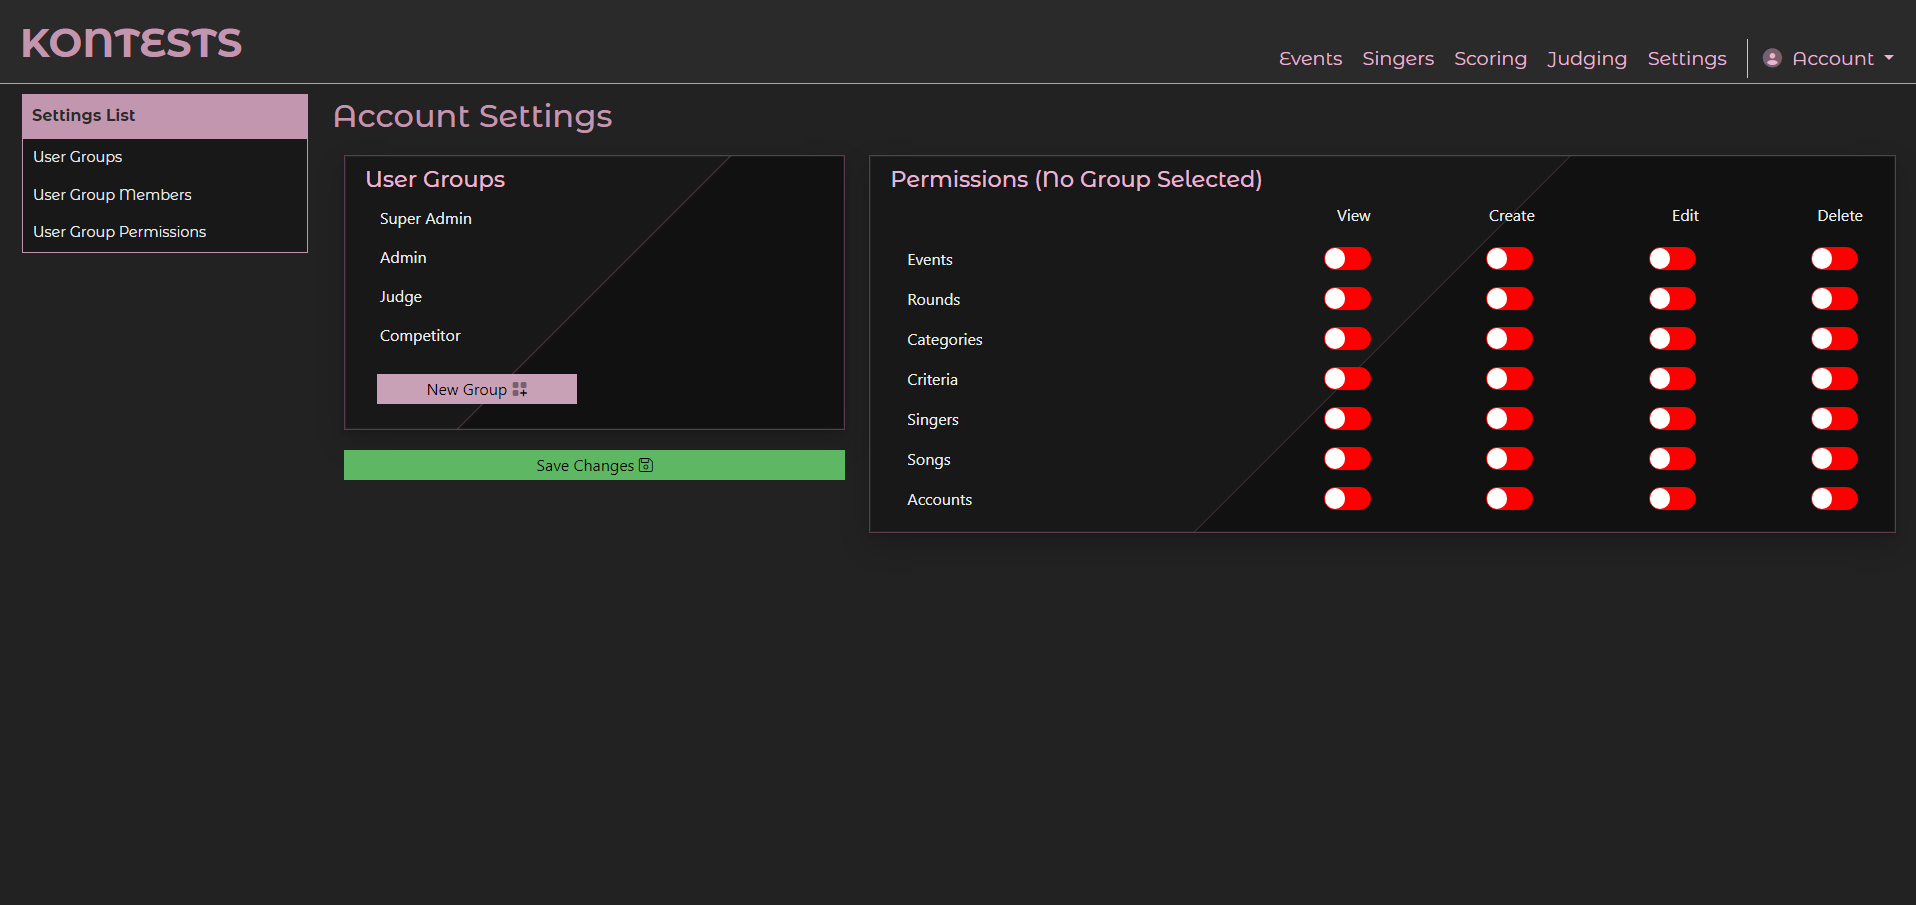Open the Scoring menu
This screenshot has height=905, width=1916.
[1490, 58]
